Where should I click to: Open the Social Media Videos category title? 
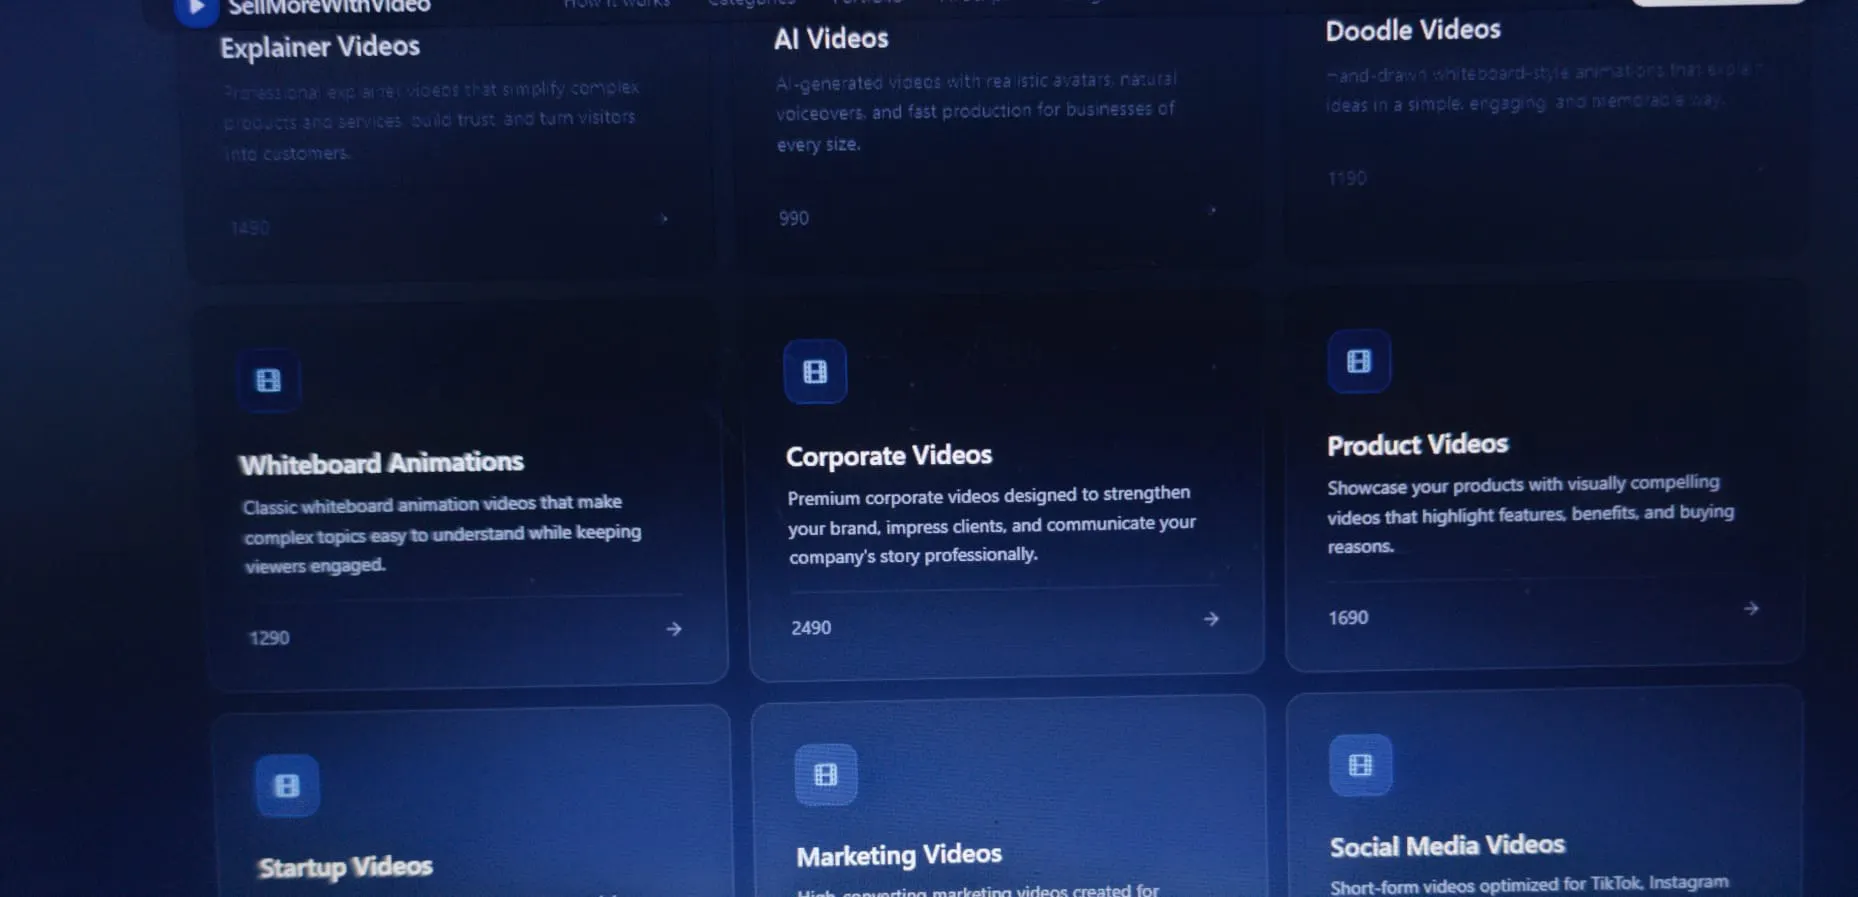[1447, 846]
